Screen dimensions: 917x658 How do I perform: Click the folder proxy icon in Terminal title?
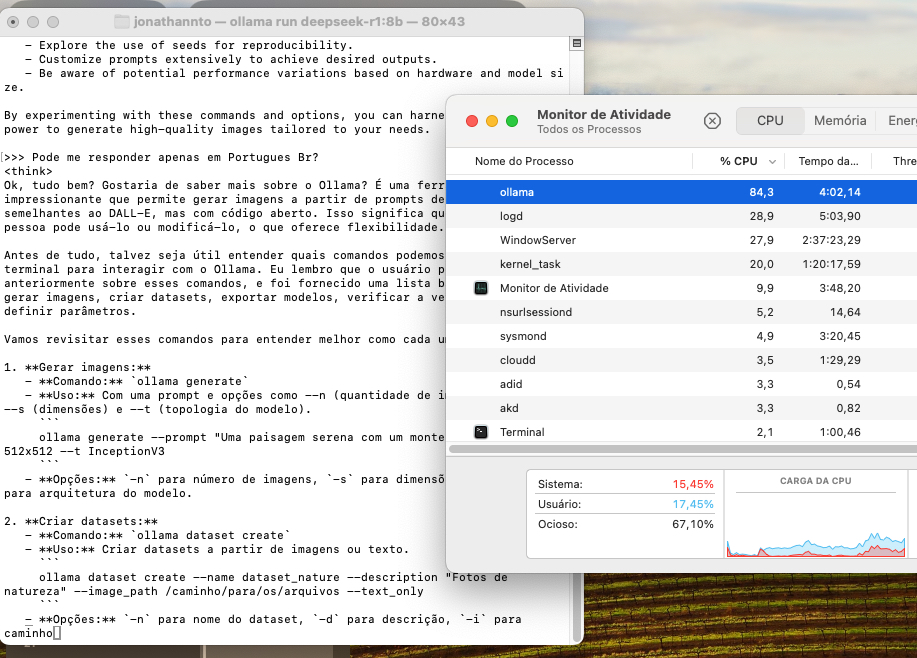click(x=122, y=22)
